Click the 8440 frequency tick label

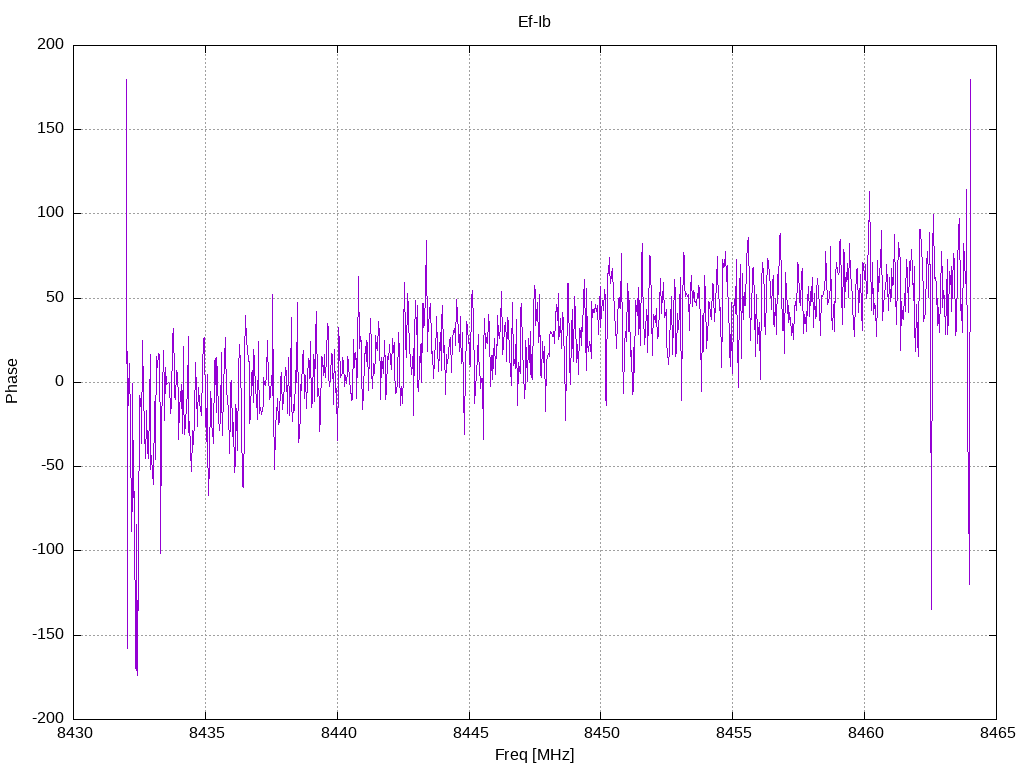337,734
